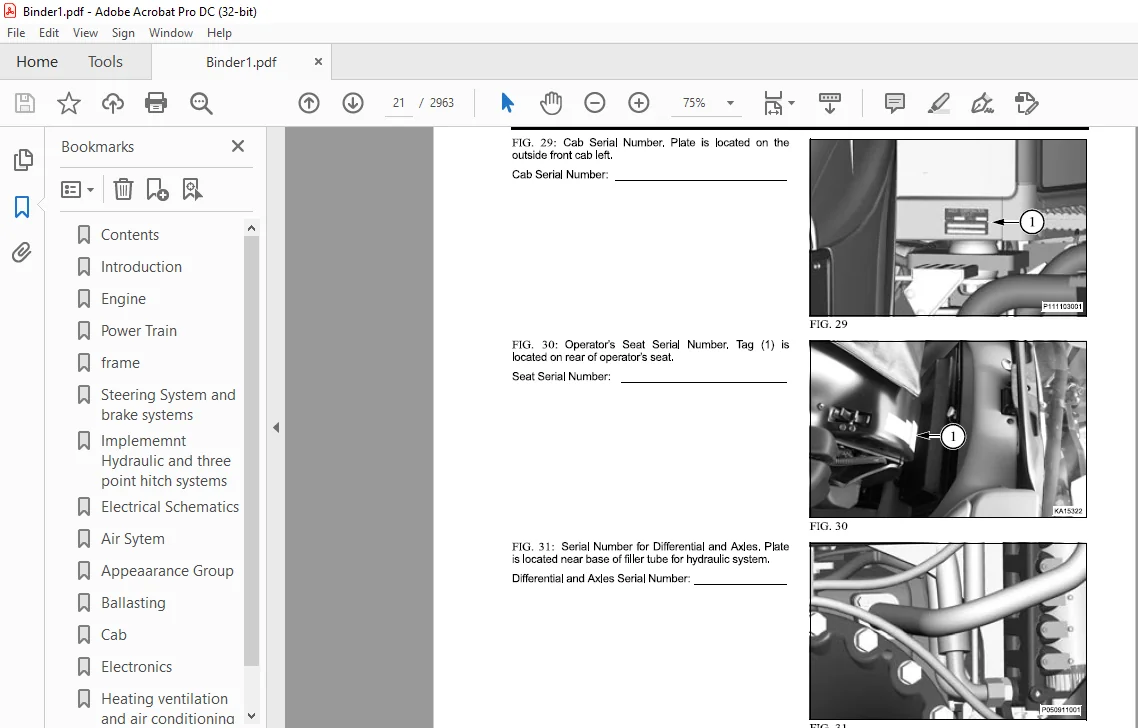Jump to Appeaarance Group bookmark
Screen dimensions: 1138x728
coord(167,570)
